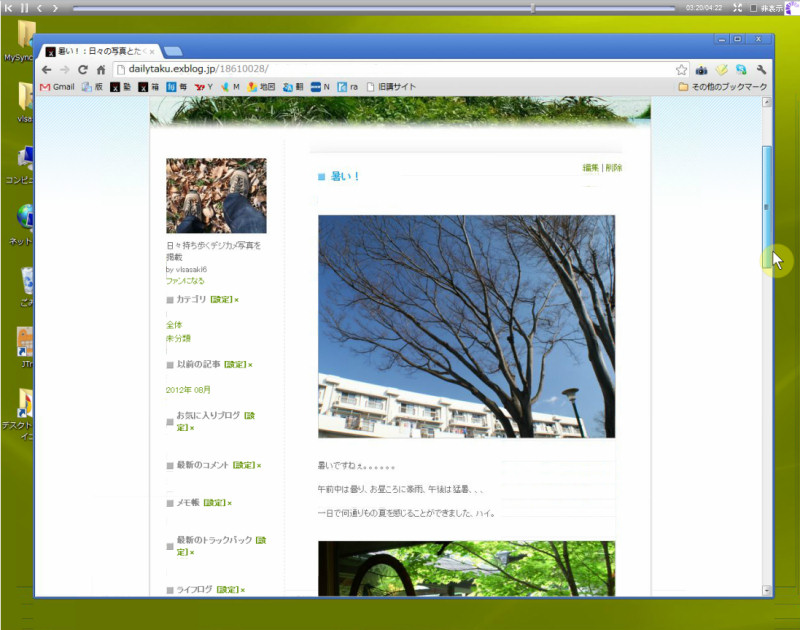This screenshot has height=630, width=800.
Task: Open カテゴリ 設定 link
Action: (x=221, y=299)
